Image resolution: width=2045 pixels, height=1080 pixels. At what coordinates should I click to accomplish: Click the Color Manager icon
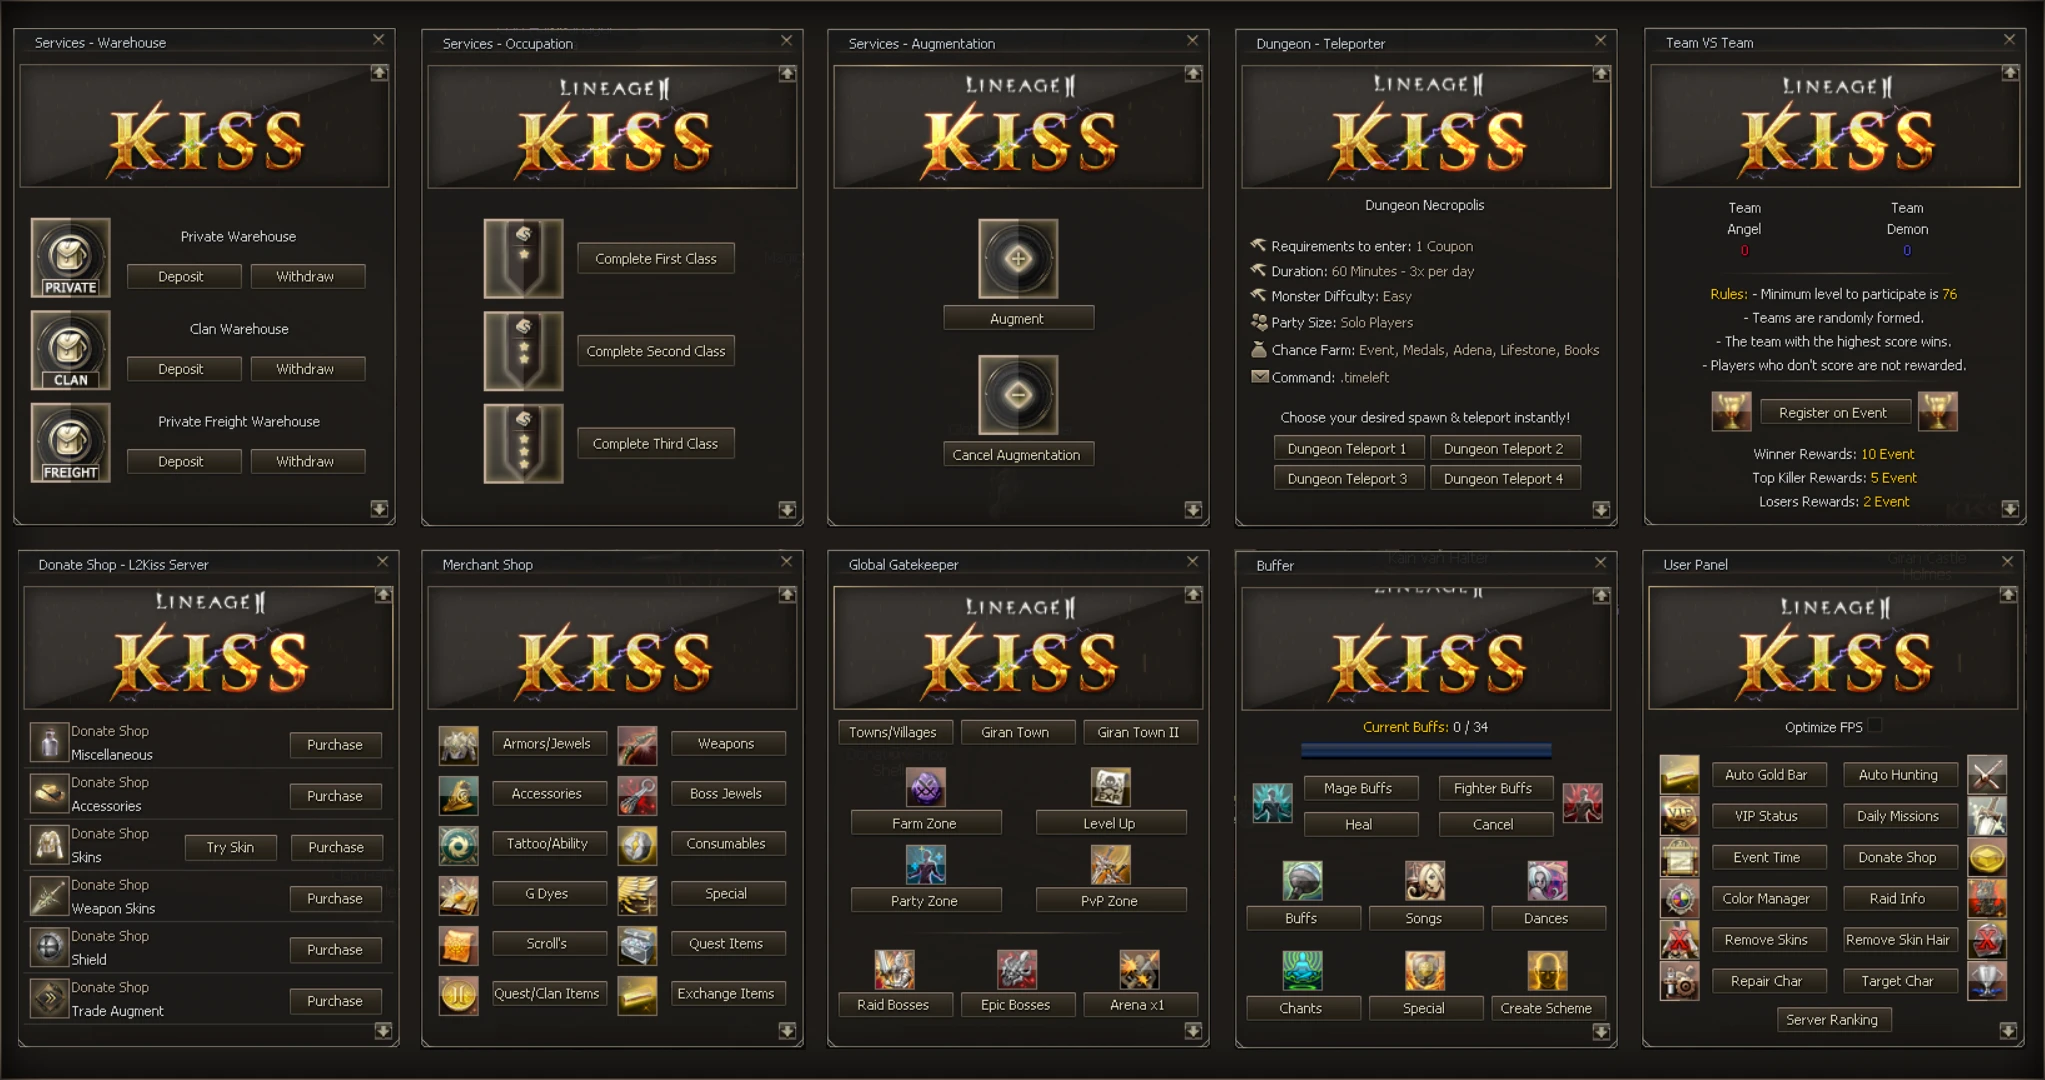(x=1679, y=899)
